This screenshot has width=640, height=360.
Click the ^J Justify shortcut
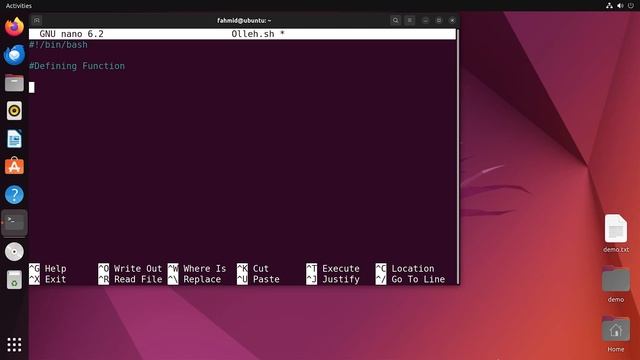[x=333, y=279]
